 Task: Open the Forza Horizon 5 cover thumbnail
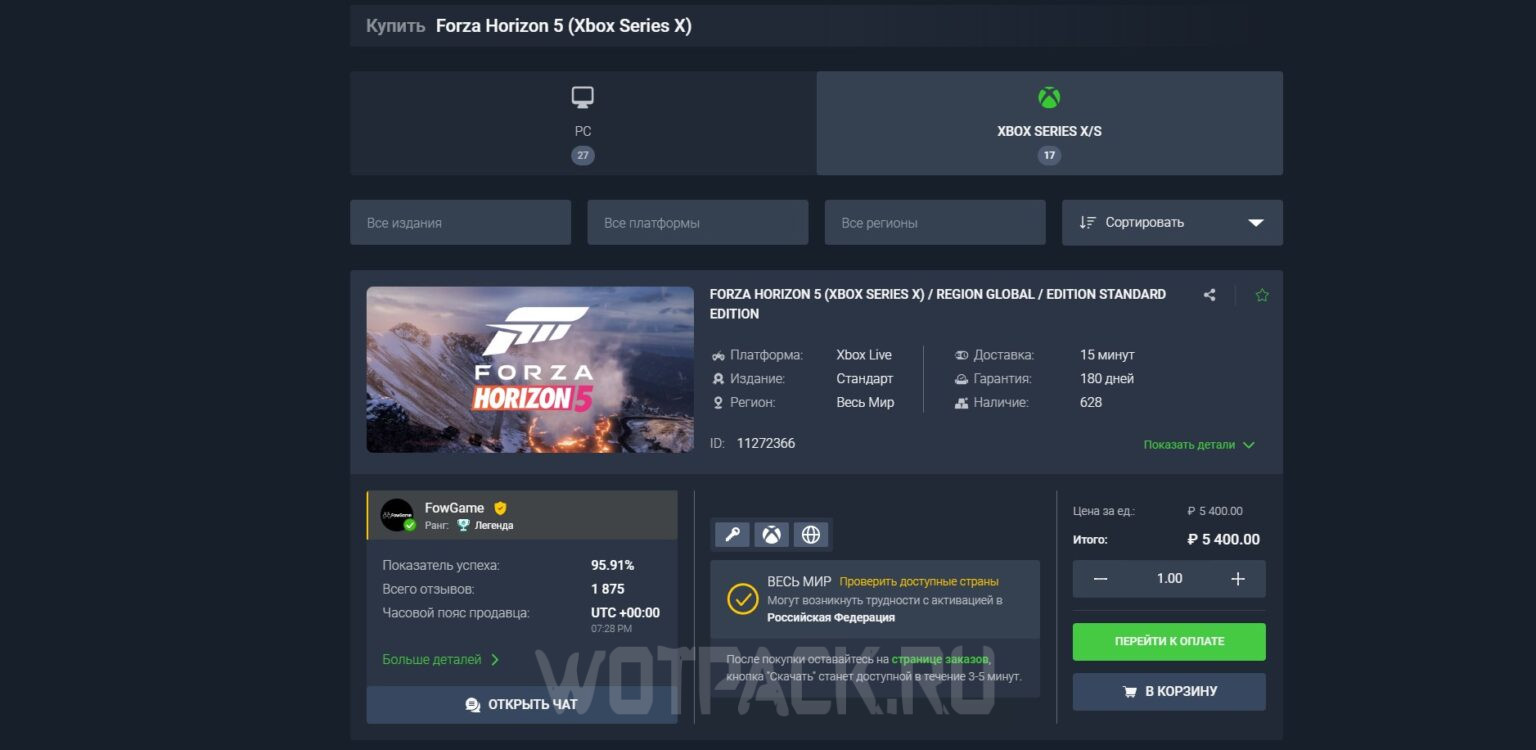530,370
